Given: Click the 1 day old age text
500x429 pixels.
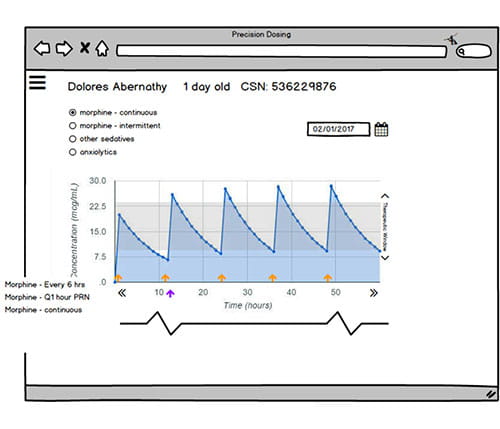Looking at the screenshot, I should 207,87.
